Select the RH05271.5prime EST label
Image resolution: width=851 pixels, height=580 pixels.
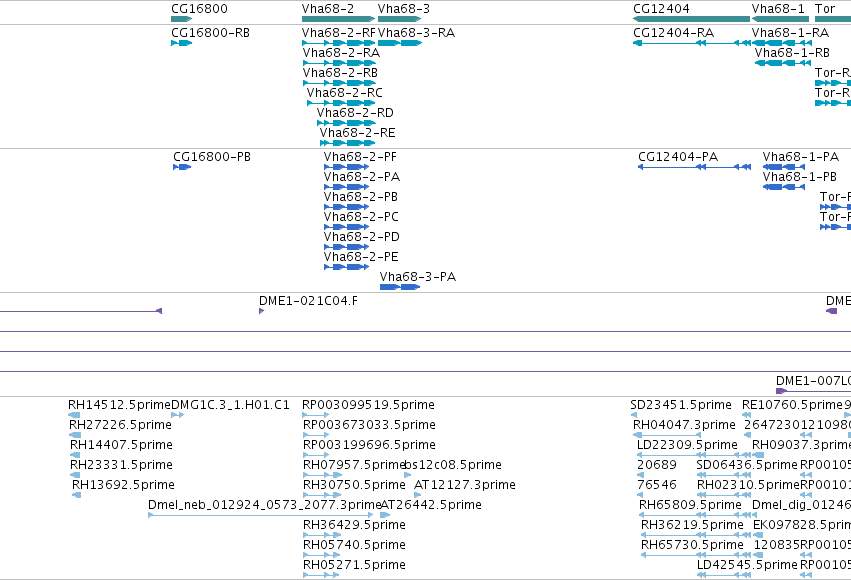coord(354,565)
